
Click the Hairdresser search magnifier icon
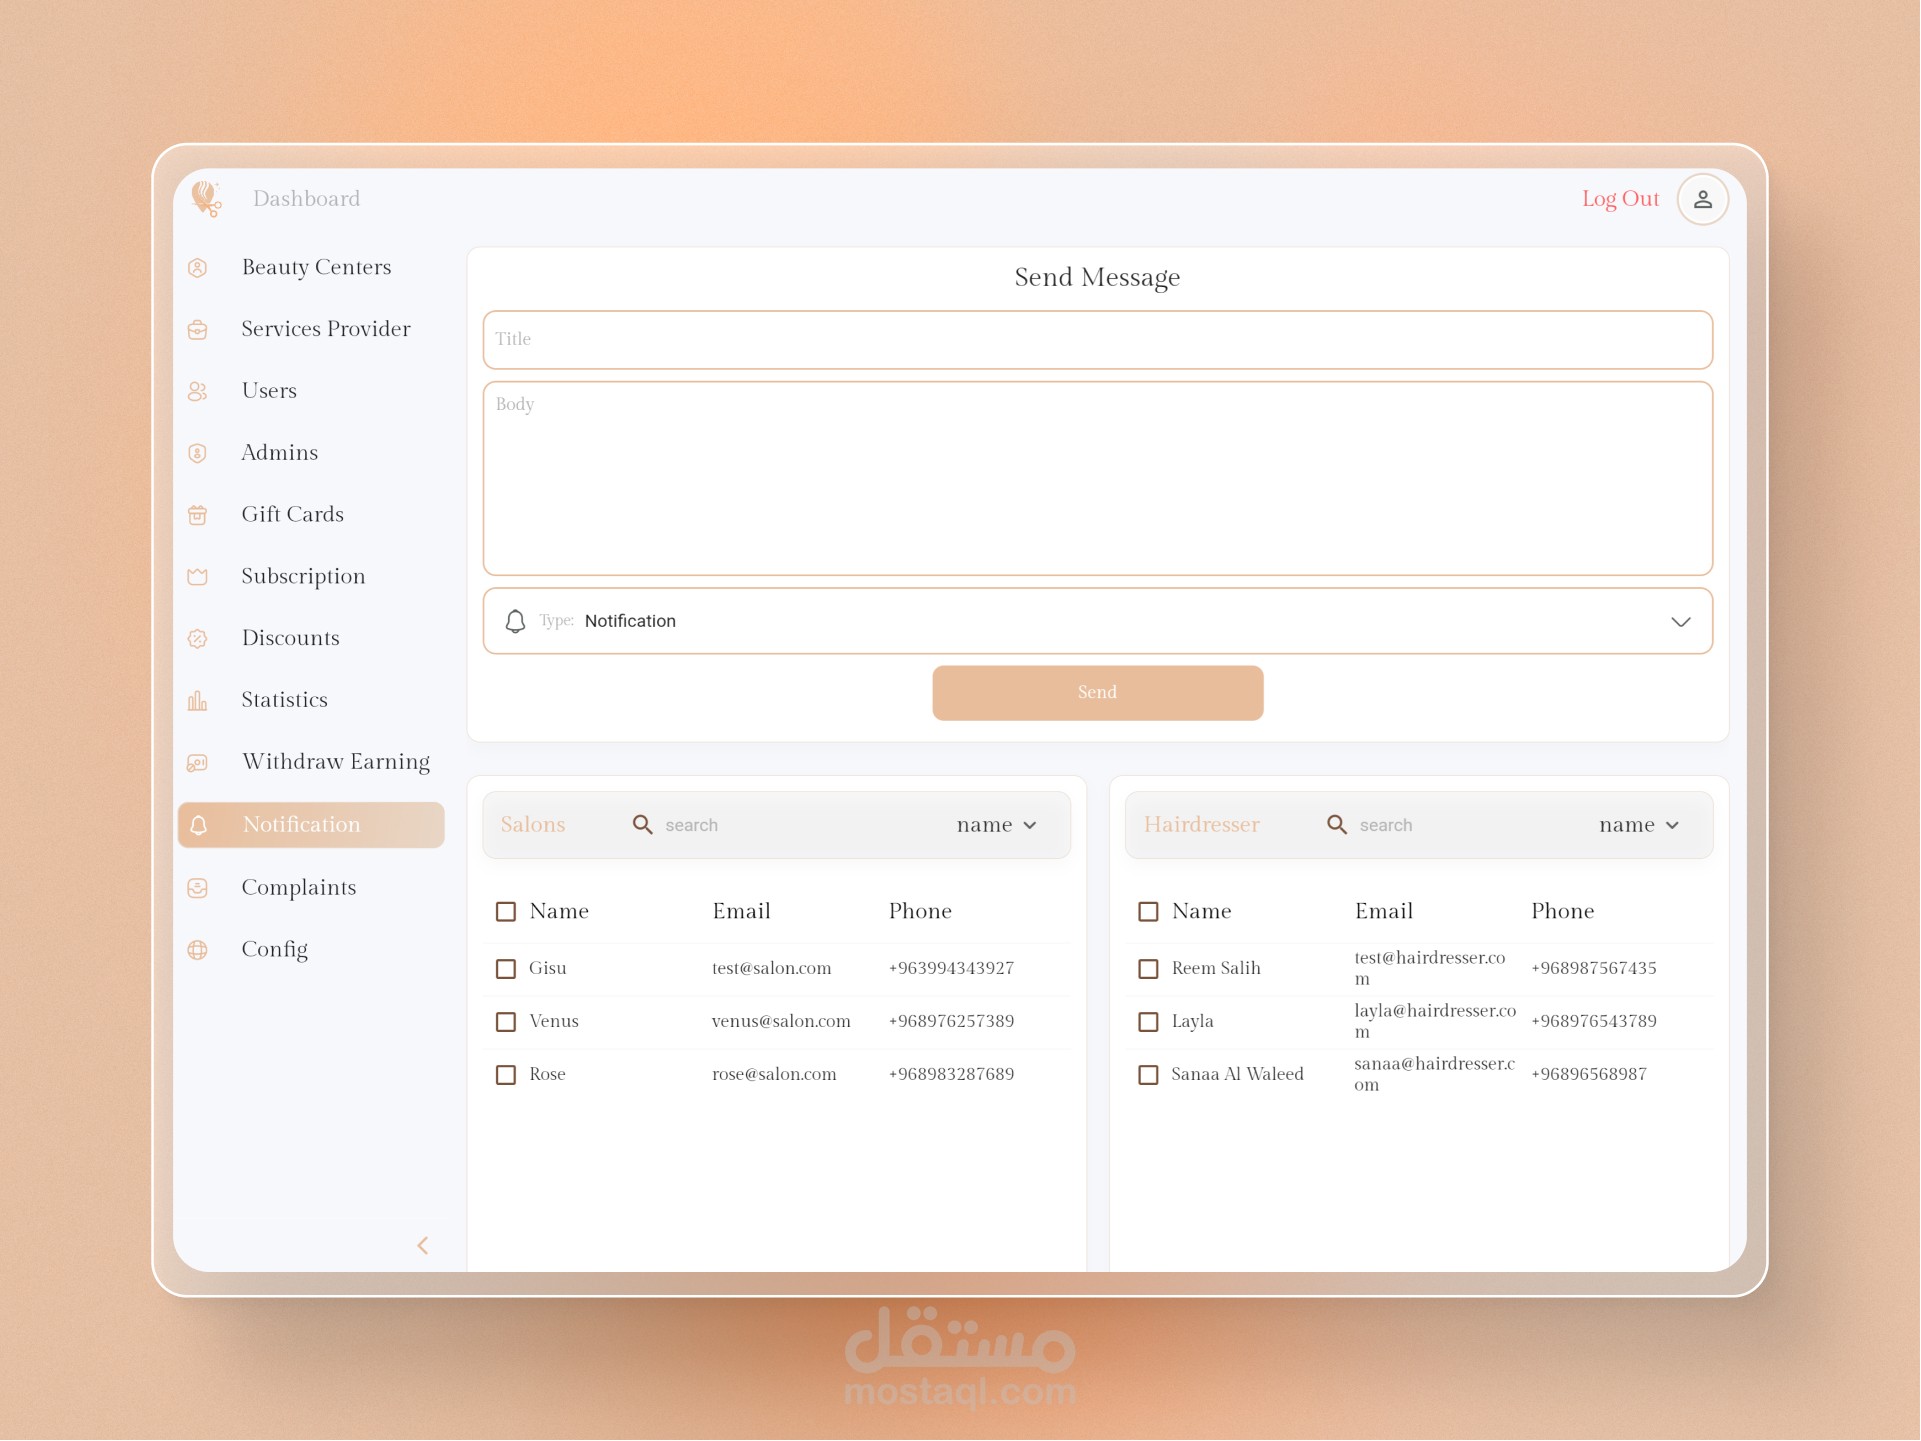pyautogui.click(x=1337, y=825)
